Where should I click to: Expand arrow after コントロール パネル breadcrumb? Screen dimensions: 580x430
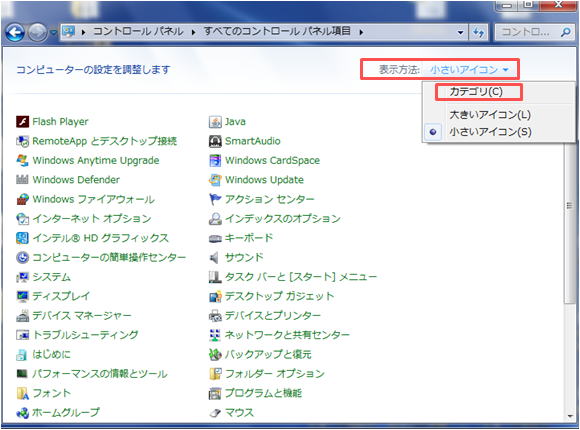pos(193,32)
